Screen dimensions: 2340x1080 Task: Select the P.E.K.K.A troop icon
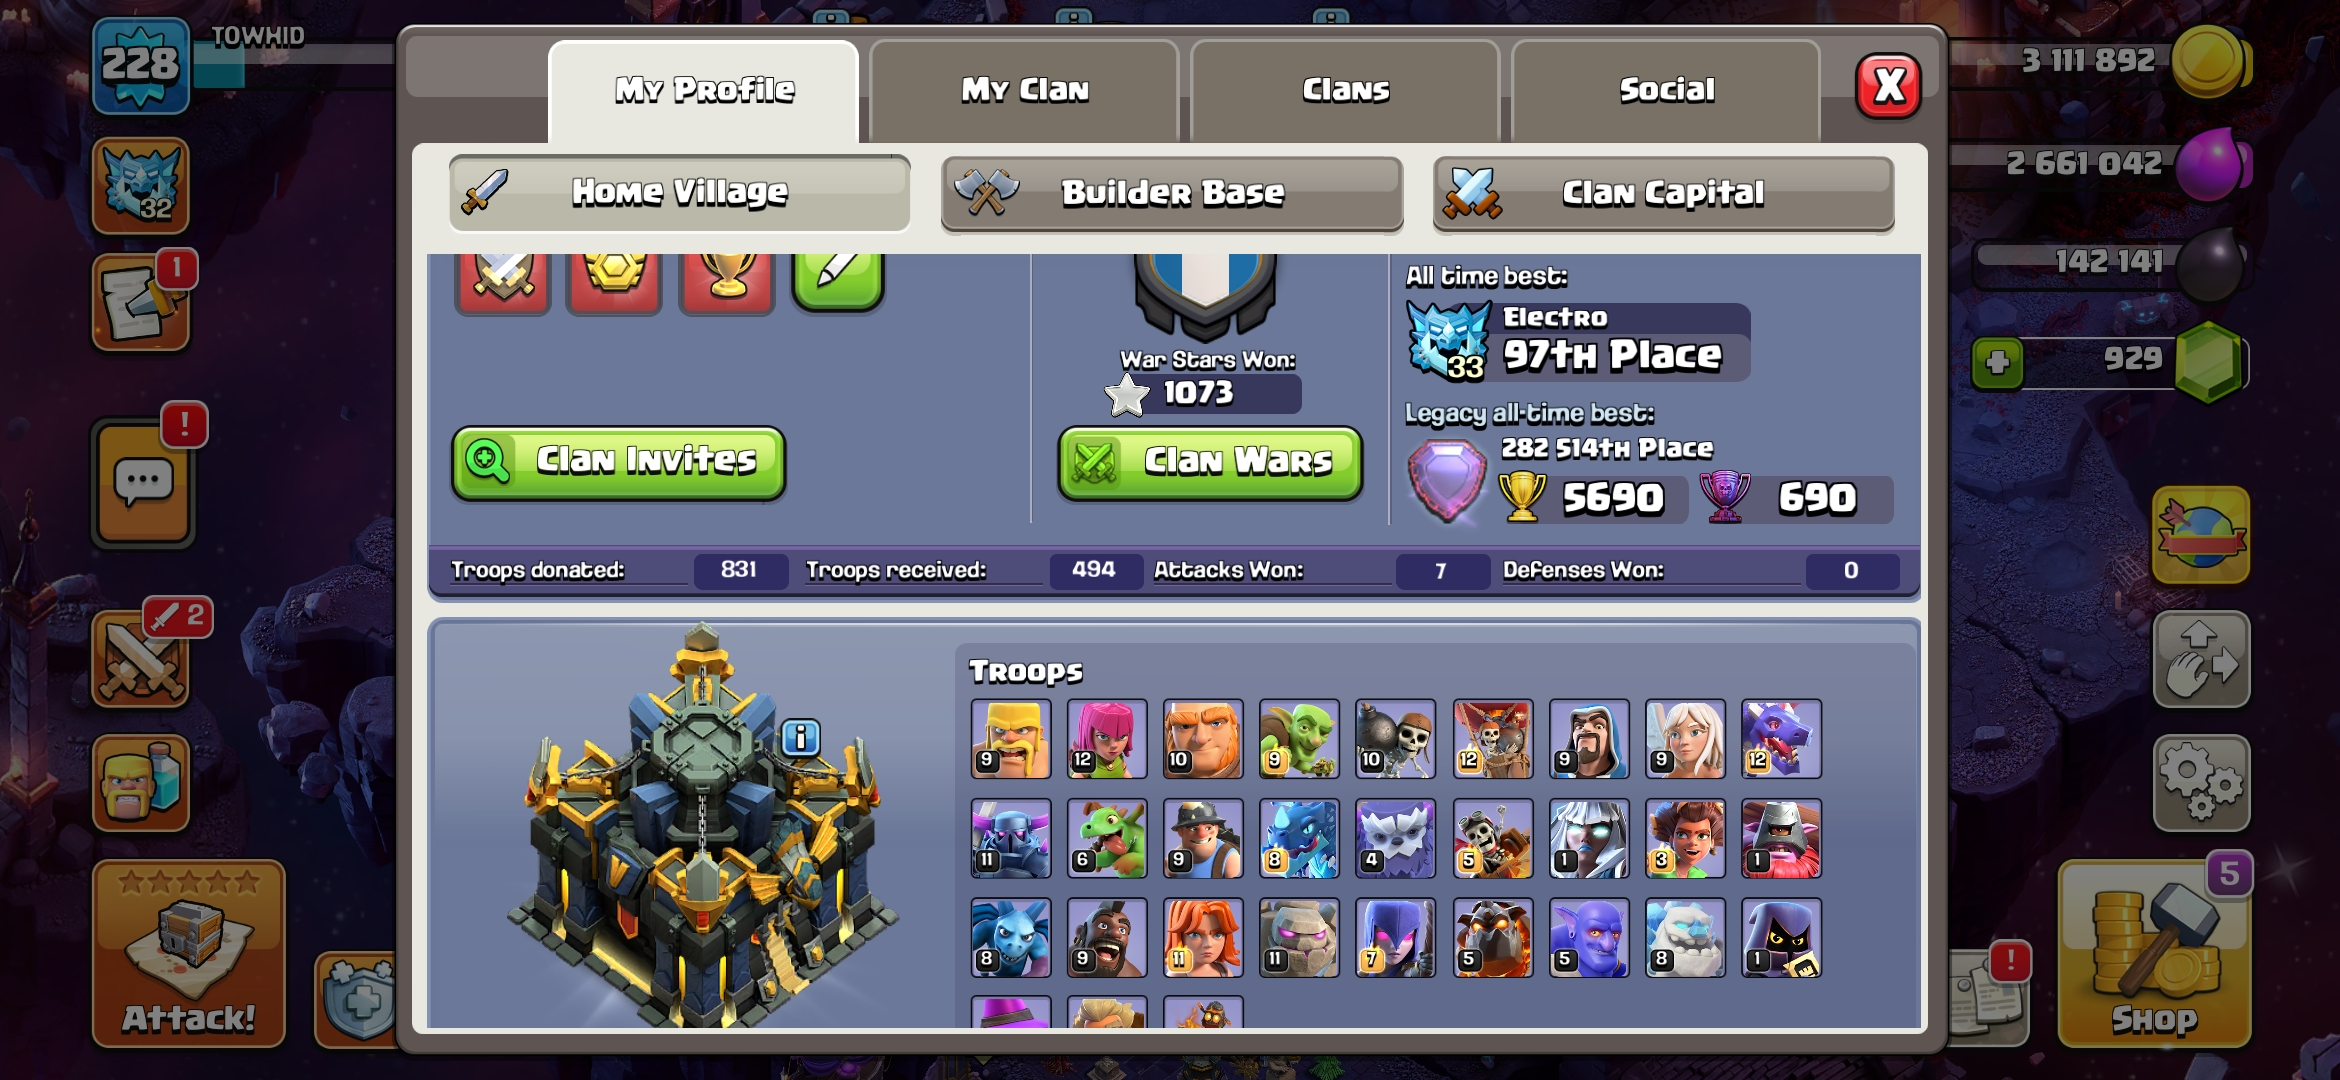1011,838
